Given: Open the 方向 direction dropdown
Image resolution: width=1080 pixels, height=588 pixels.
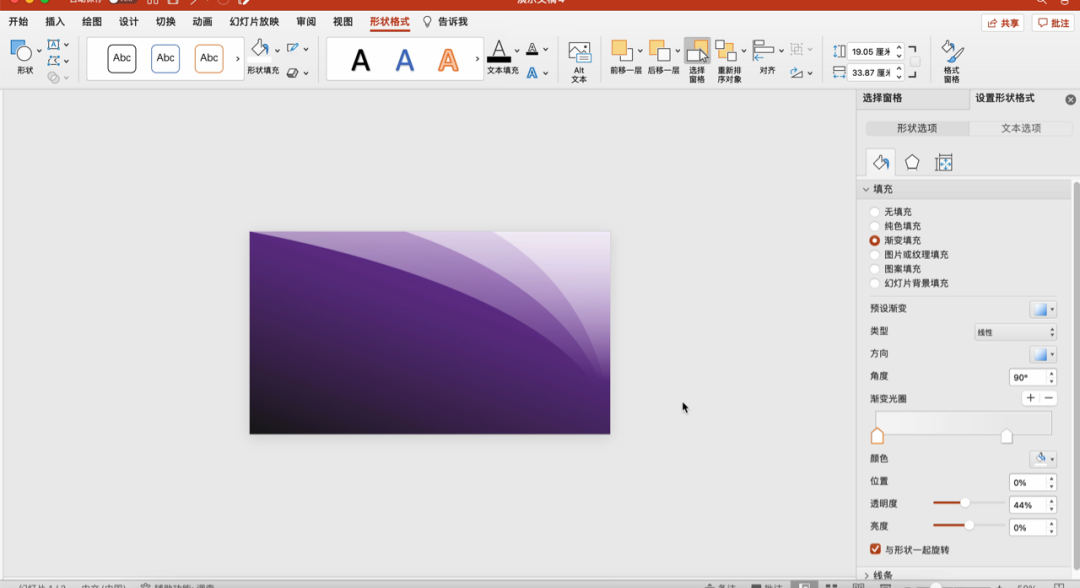Looking at the screenshot, I should click(1043, 354).
